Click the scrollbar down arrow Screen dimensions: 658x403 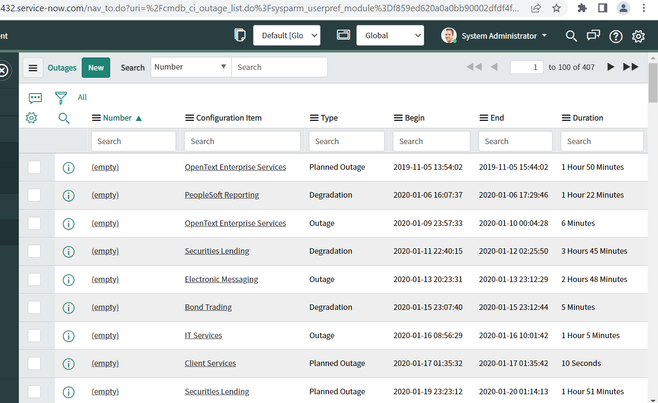click(653, 400)
